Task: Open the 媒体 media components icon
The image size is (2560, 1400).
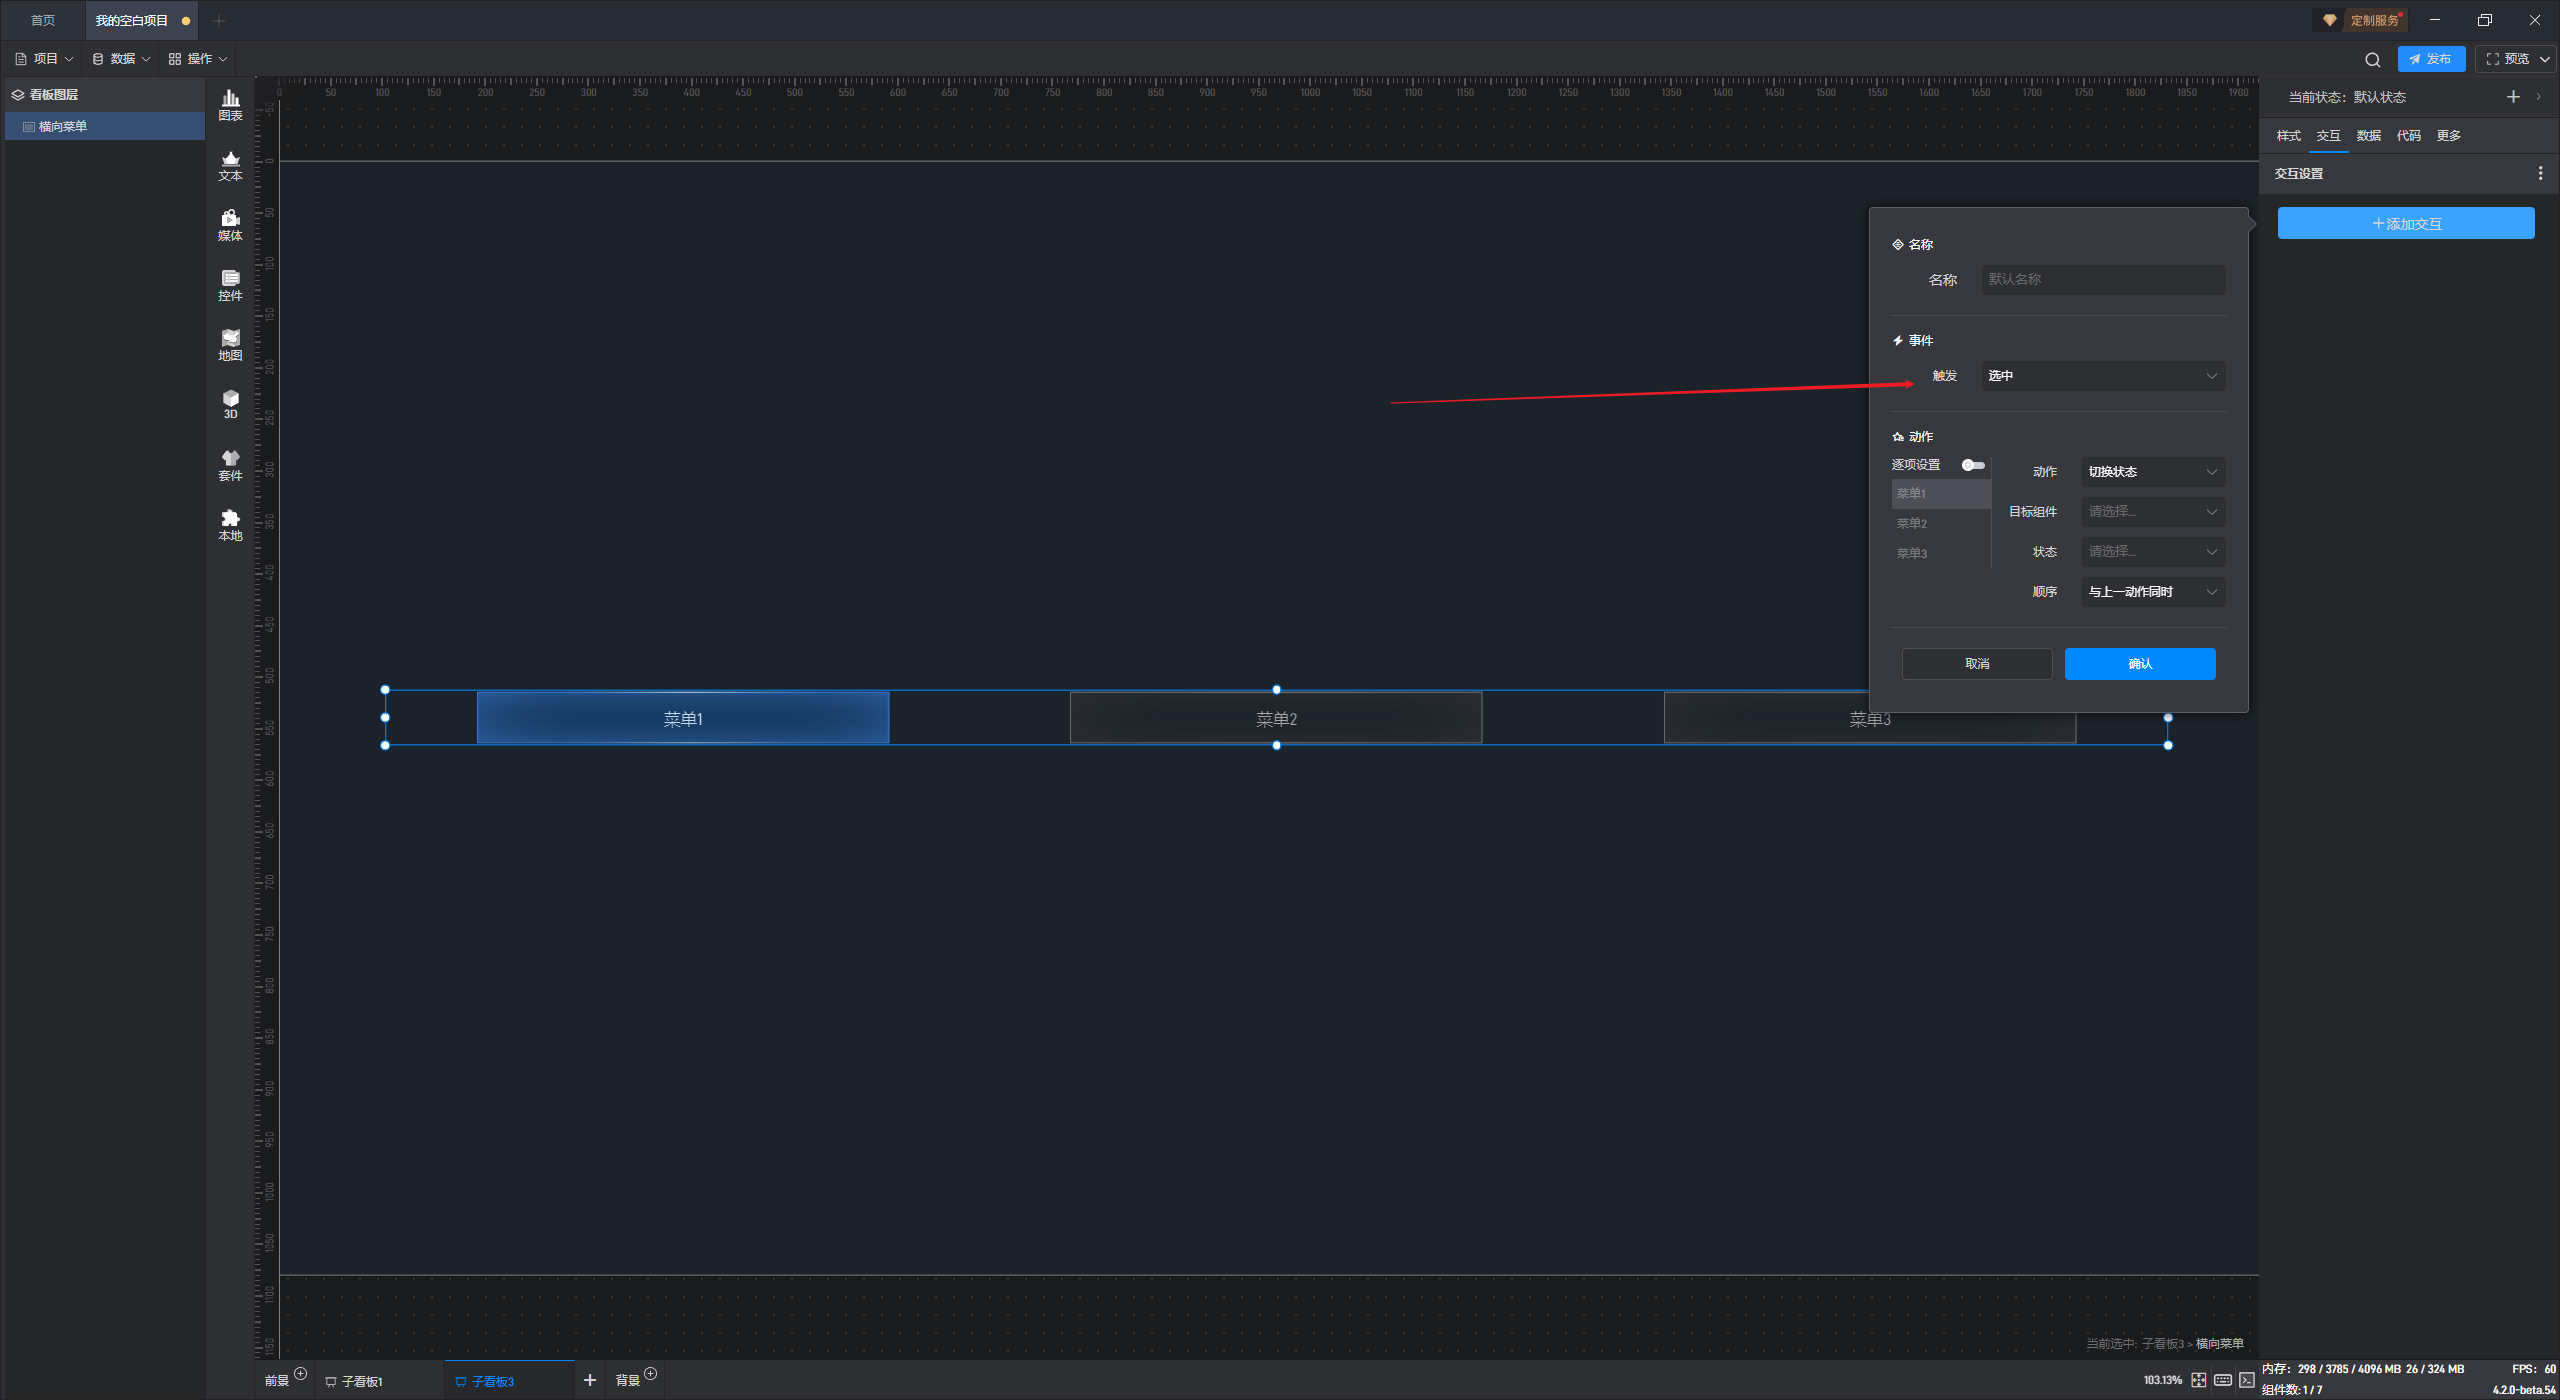Action: [230, 224]
